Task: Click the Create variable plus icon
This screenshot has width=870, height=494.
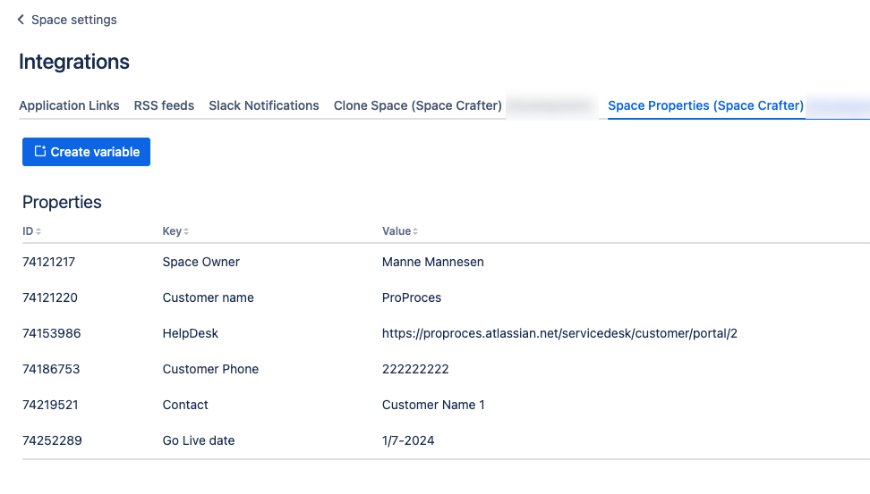Action: click(40, 152)
